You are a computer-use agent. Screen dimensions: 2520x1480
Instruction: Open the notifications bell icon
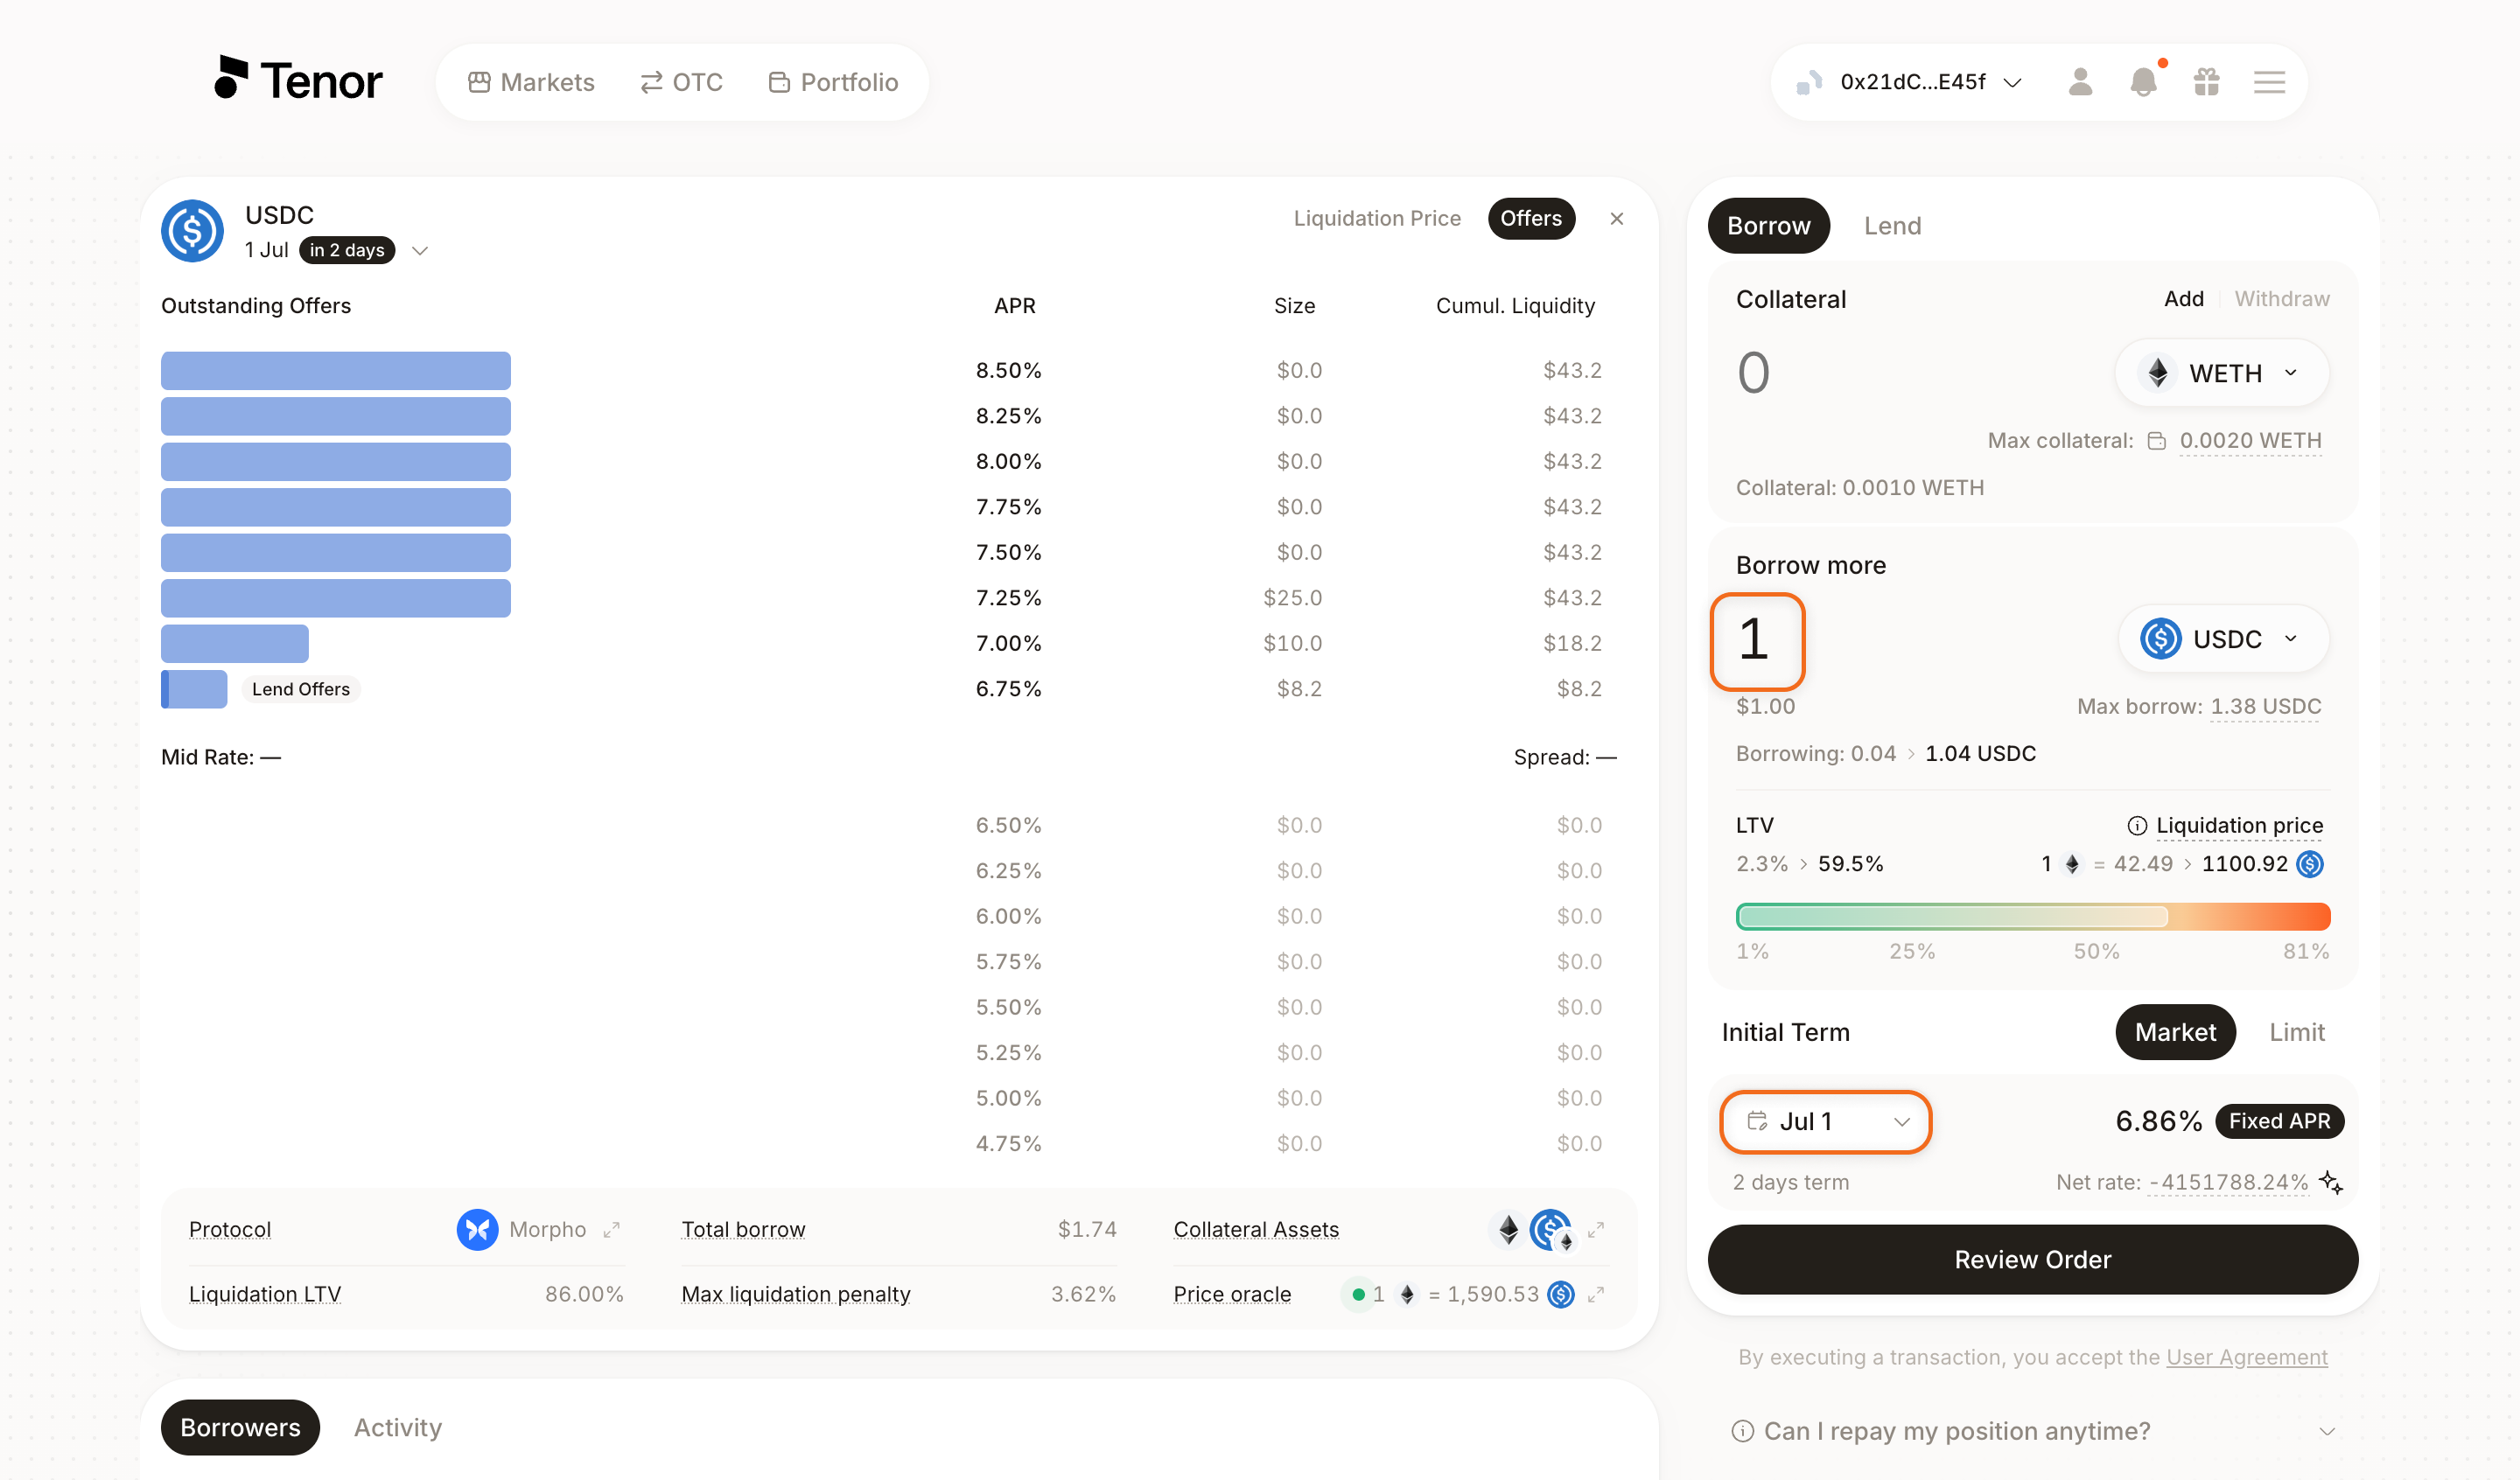pyautogui.click(x=2143, y=81)
